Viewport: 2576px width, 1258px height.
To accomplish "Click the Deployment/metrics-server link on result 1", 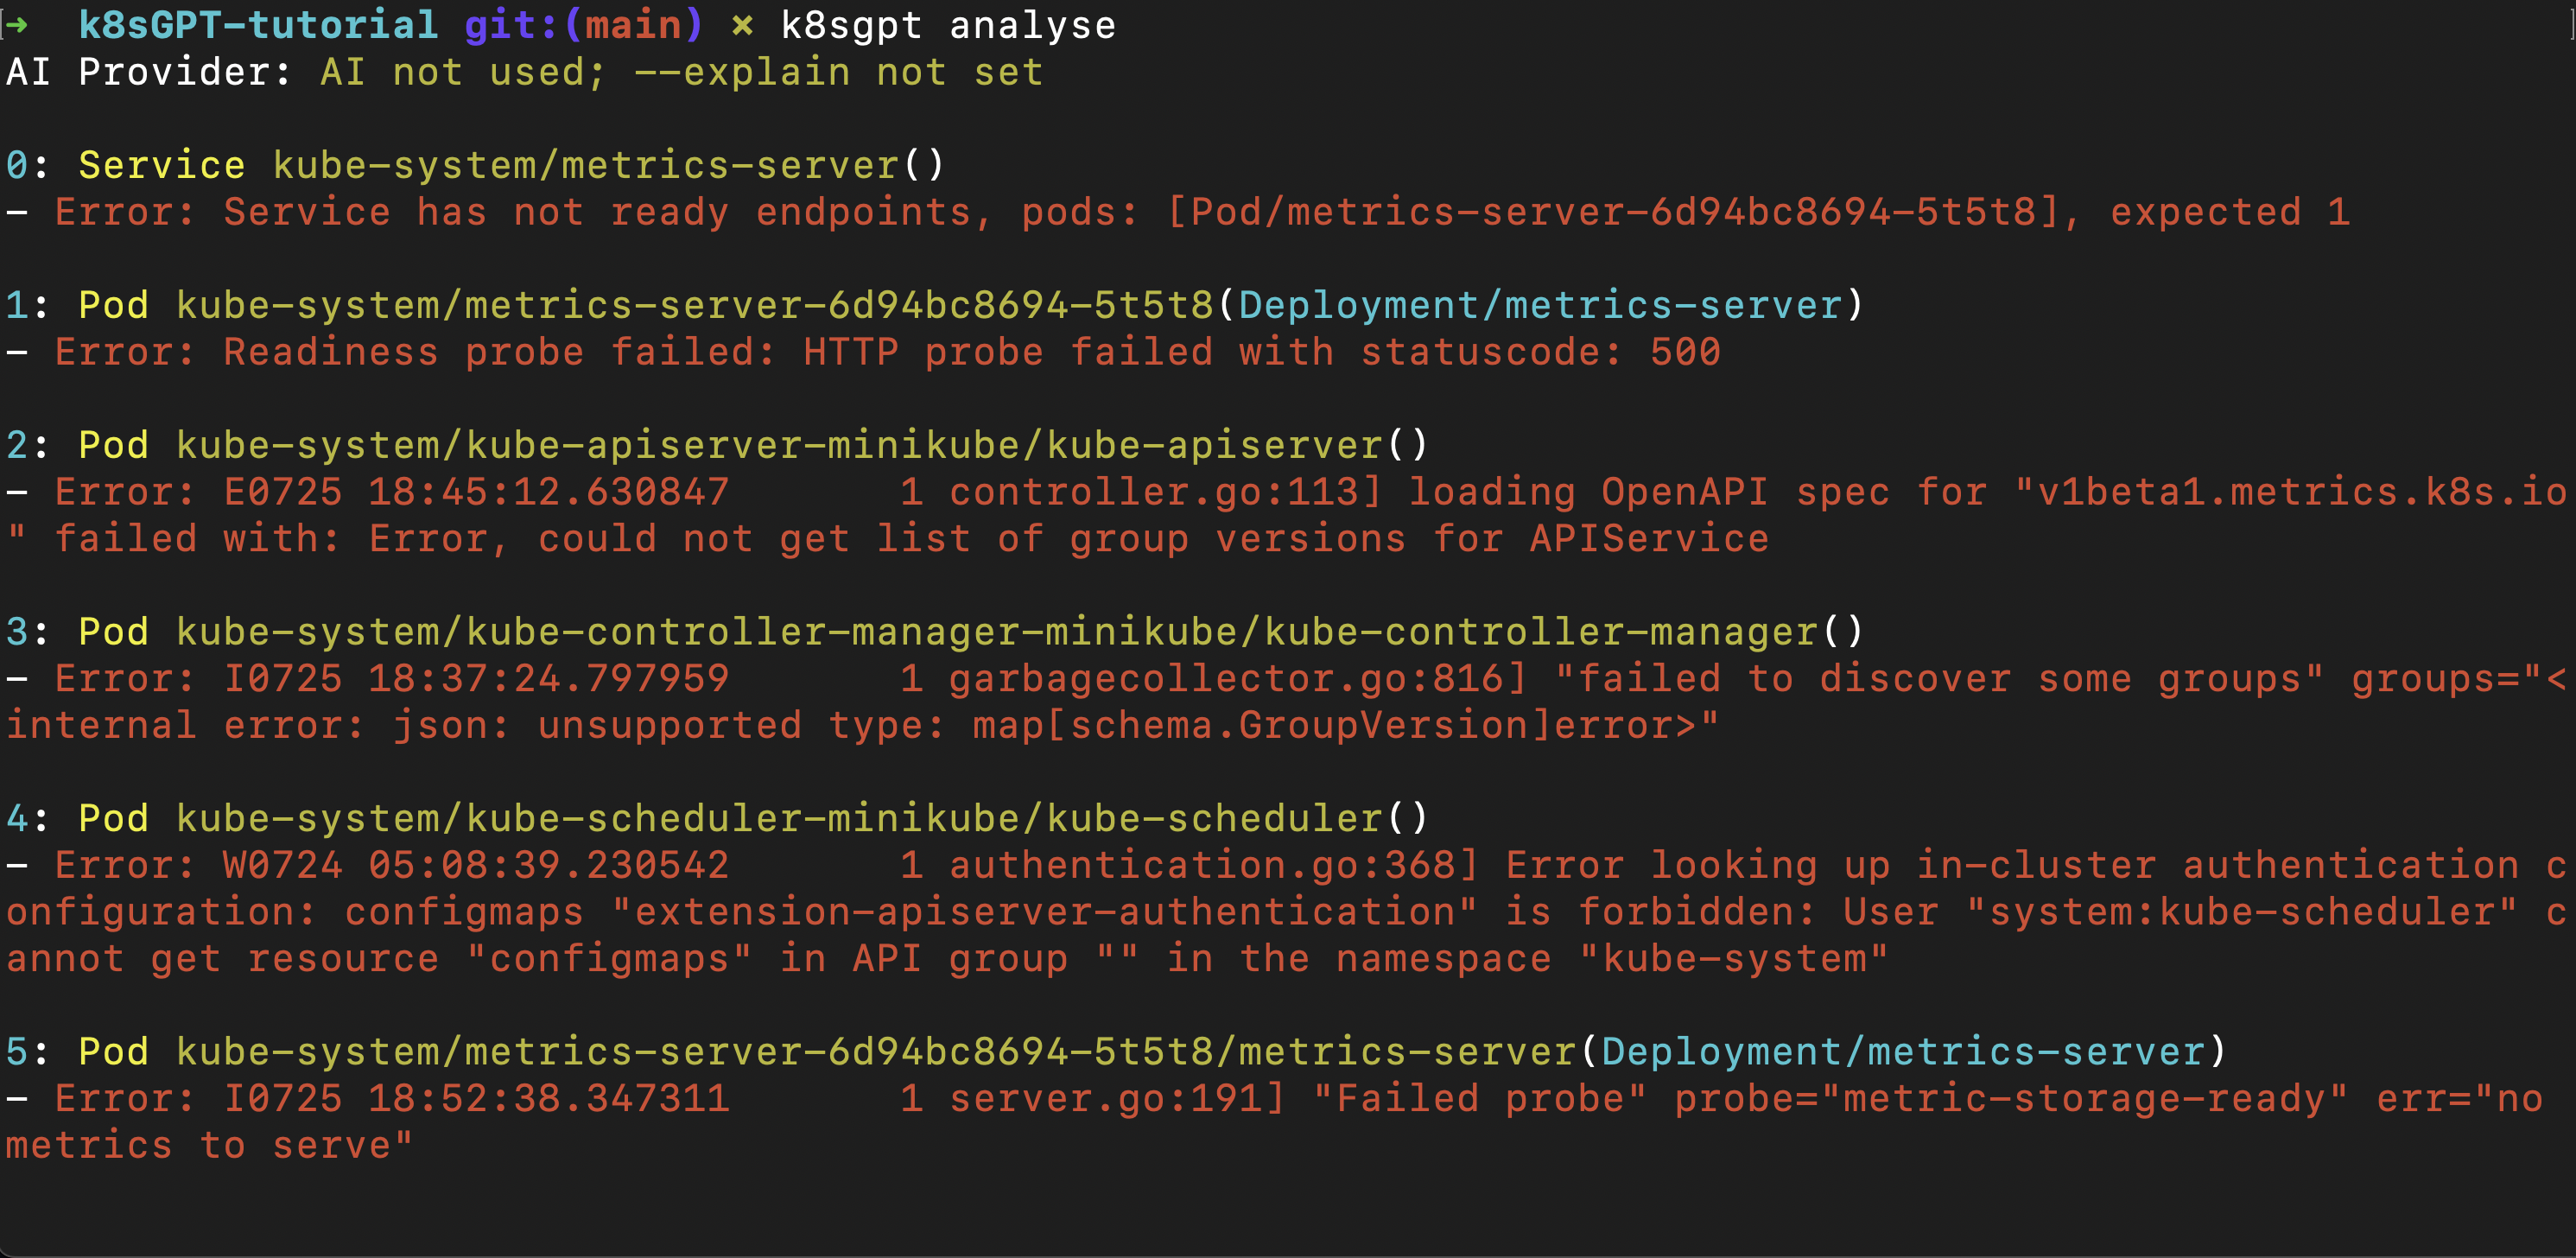I will [1540, 305].
